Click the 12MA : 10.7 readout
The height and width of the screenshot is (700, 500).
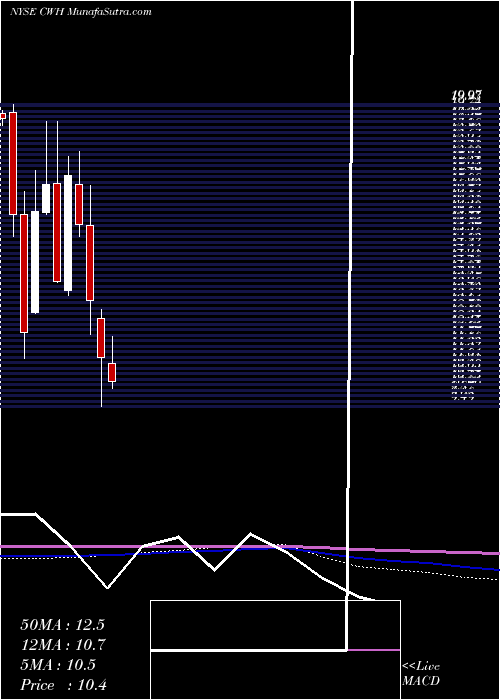[62, 645]
